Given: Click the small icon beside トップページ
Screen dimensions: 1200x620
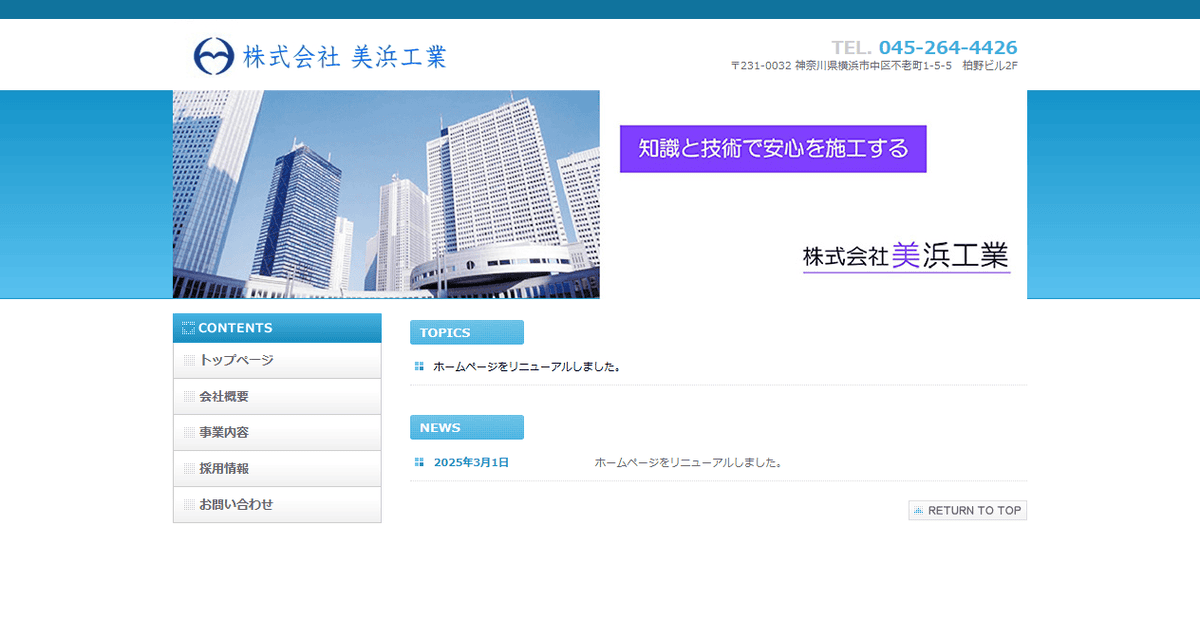Looking at the screenshot, I should coord(189,360).
